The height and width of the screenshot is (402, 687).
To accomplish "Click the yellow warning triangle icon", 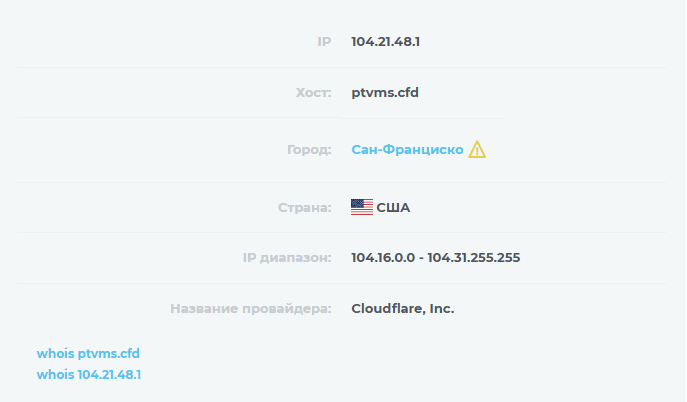I will tap(477, 150).
